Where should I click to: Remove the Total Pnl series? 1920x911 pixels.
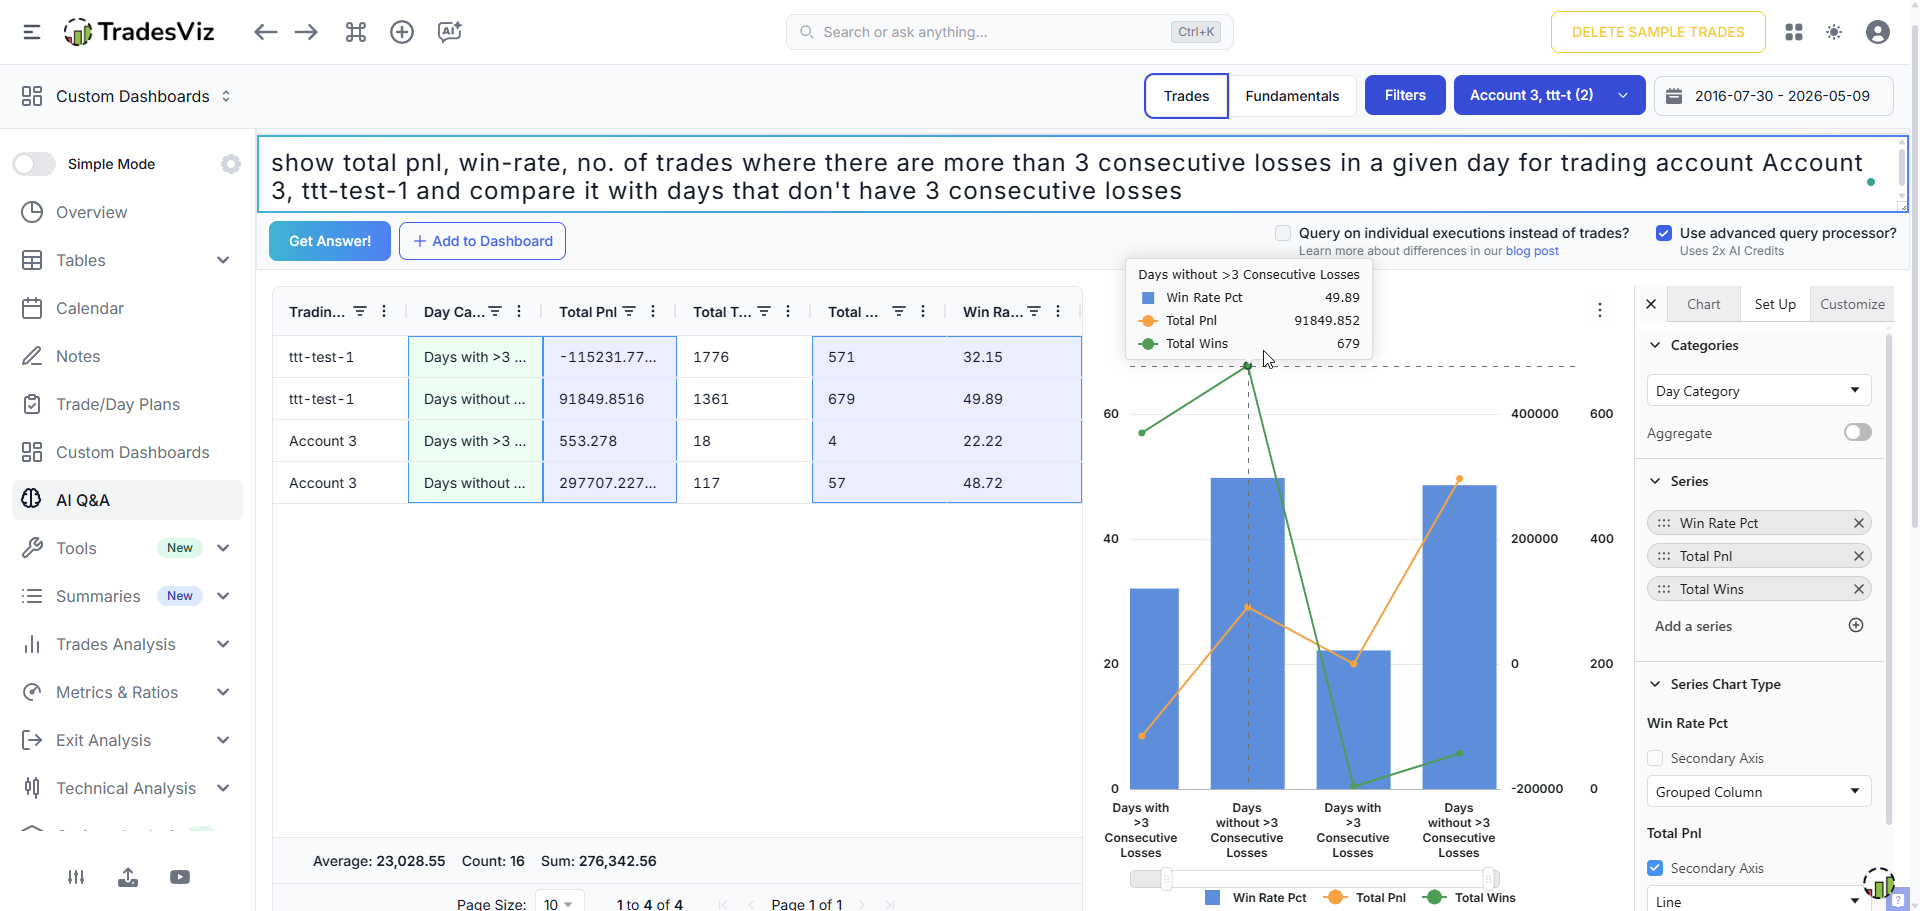point(1859,556)
